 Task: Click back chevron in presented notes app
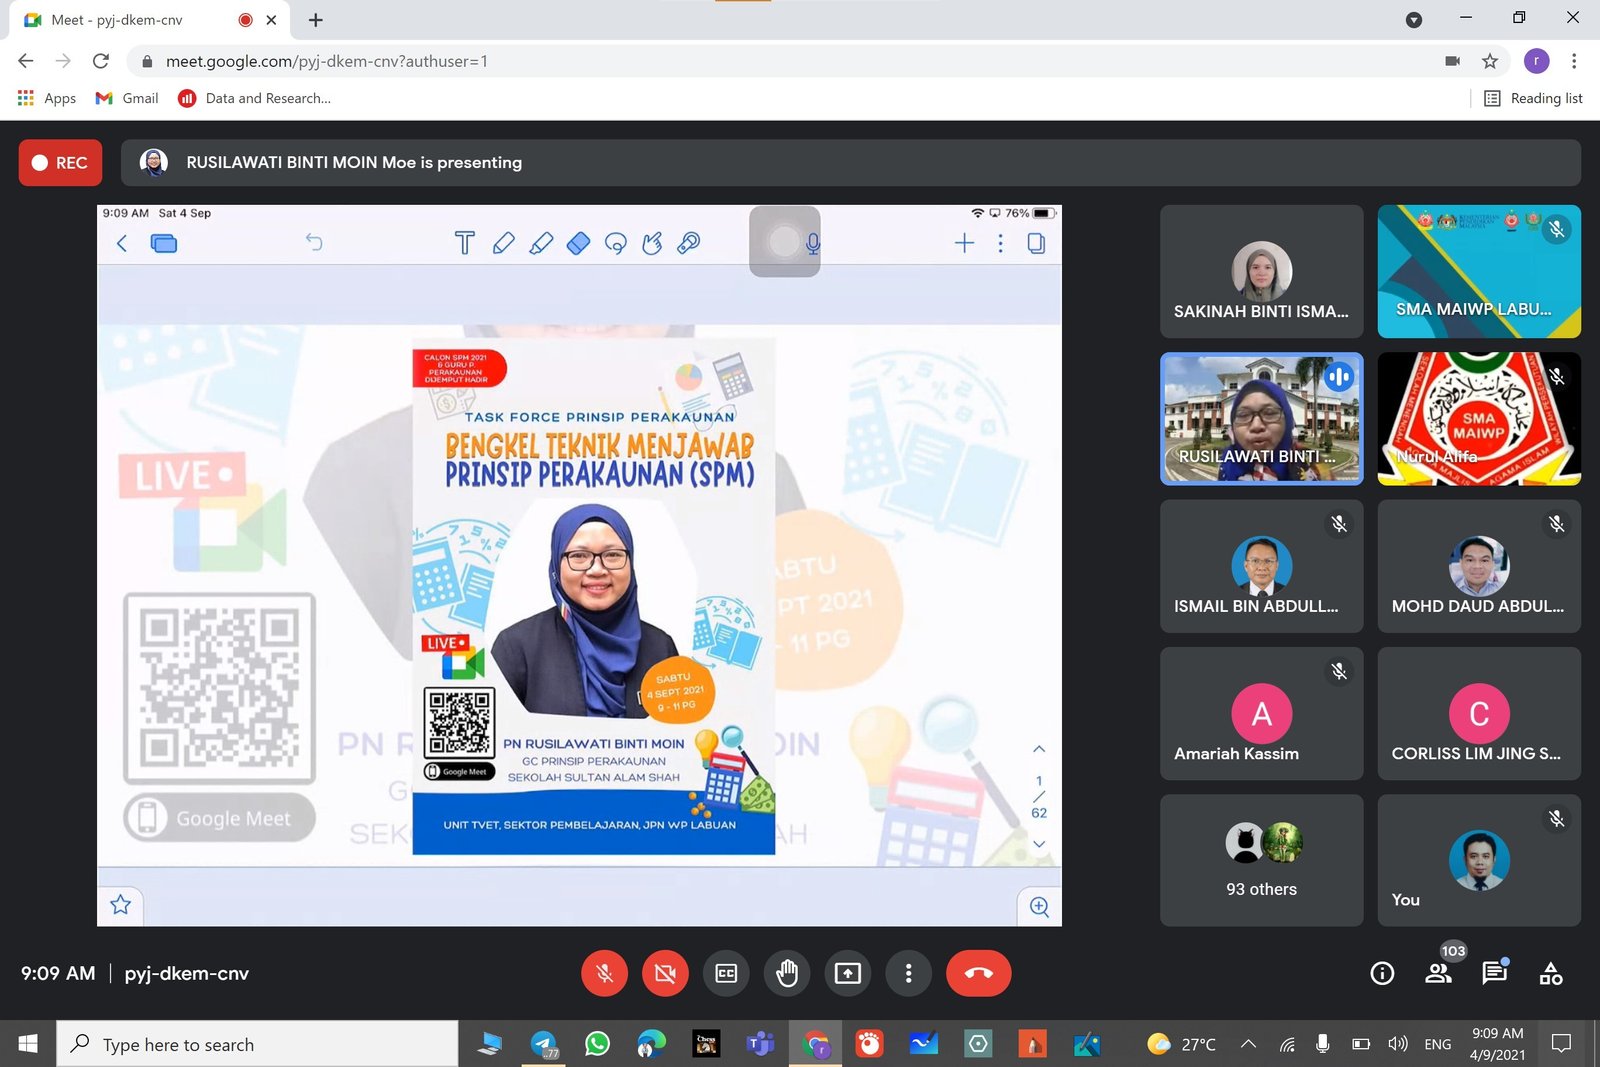[x=122, y=243]
